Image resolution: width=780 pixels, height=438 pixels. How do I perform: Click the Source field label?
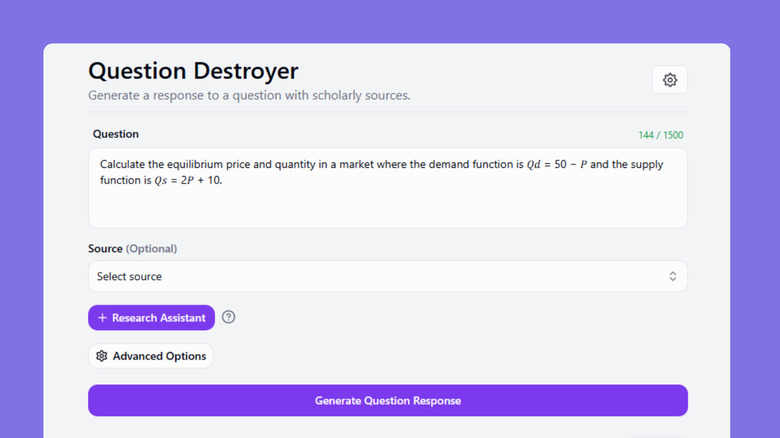(x=105, y=248)
